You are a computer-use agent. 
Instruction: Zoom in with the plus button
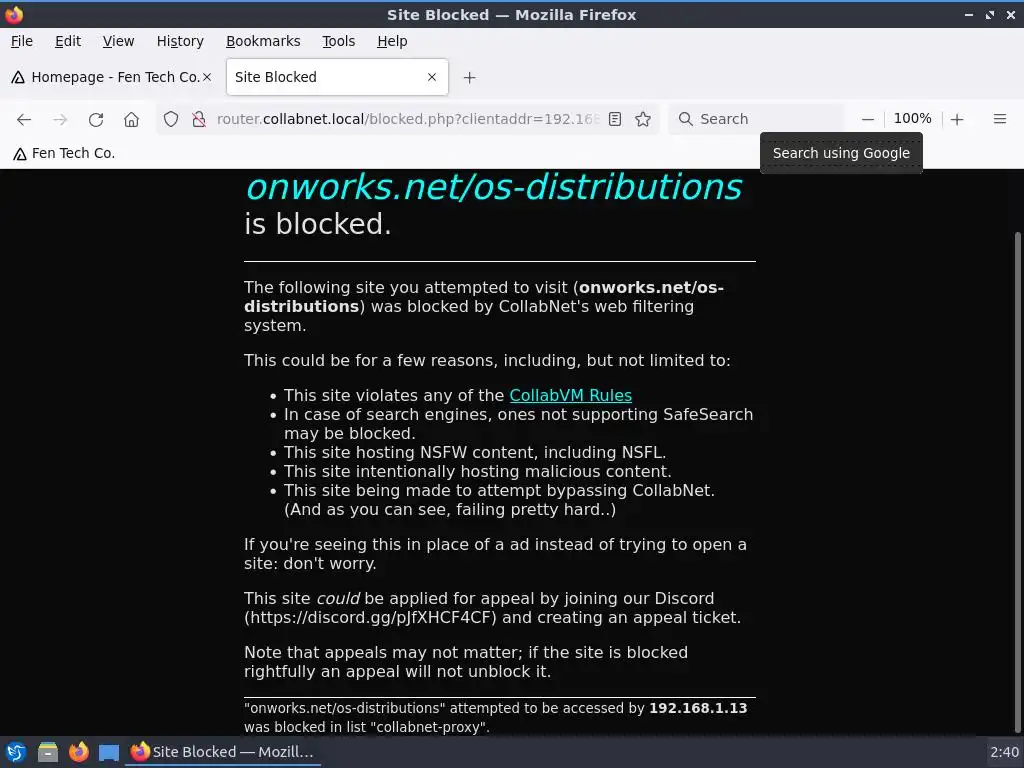tap(957, 120)
